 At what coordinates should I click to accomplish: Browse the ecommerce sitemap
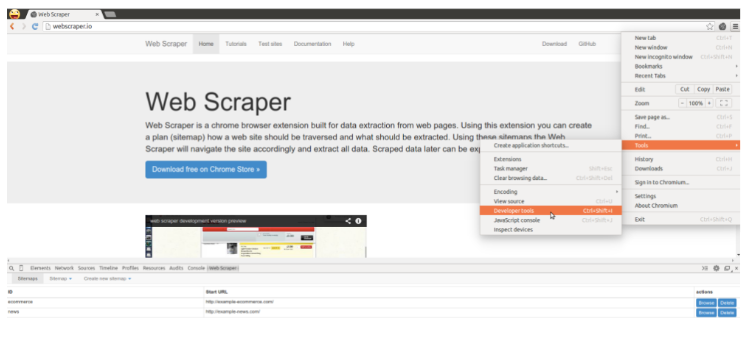(x=706, y=303)
